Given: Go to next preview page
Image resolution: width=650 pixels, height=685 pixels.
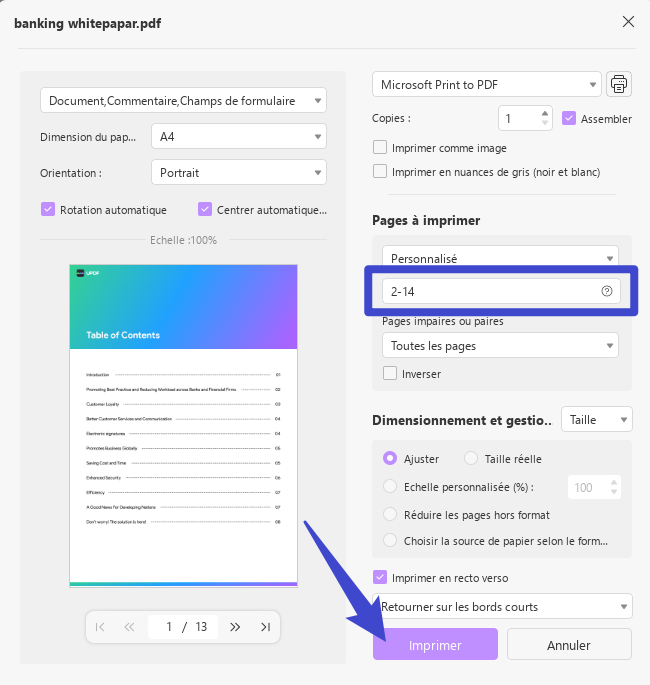Looking at the screenshot, I should 235,627.
